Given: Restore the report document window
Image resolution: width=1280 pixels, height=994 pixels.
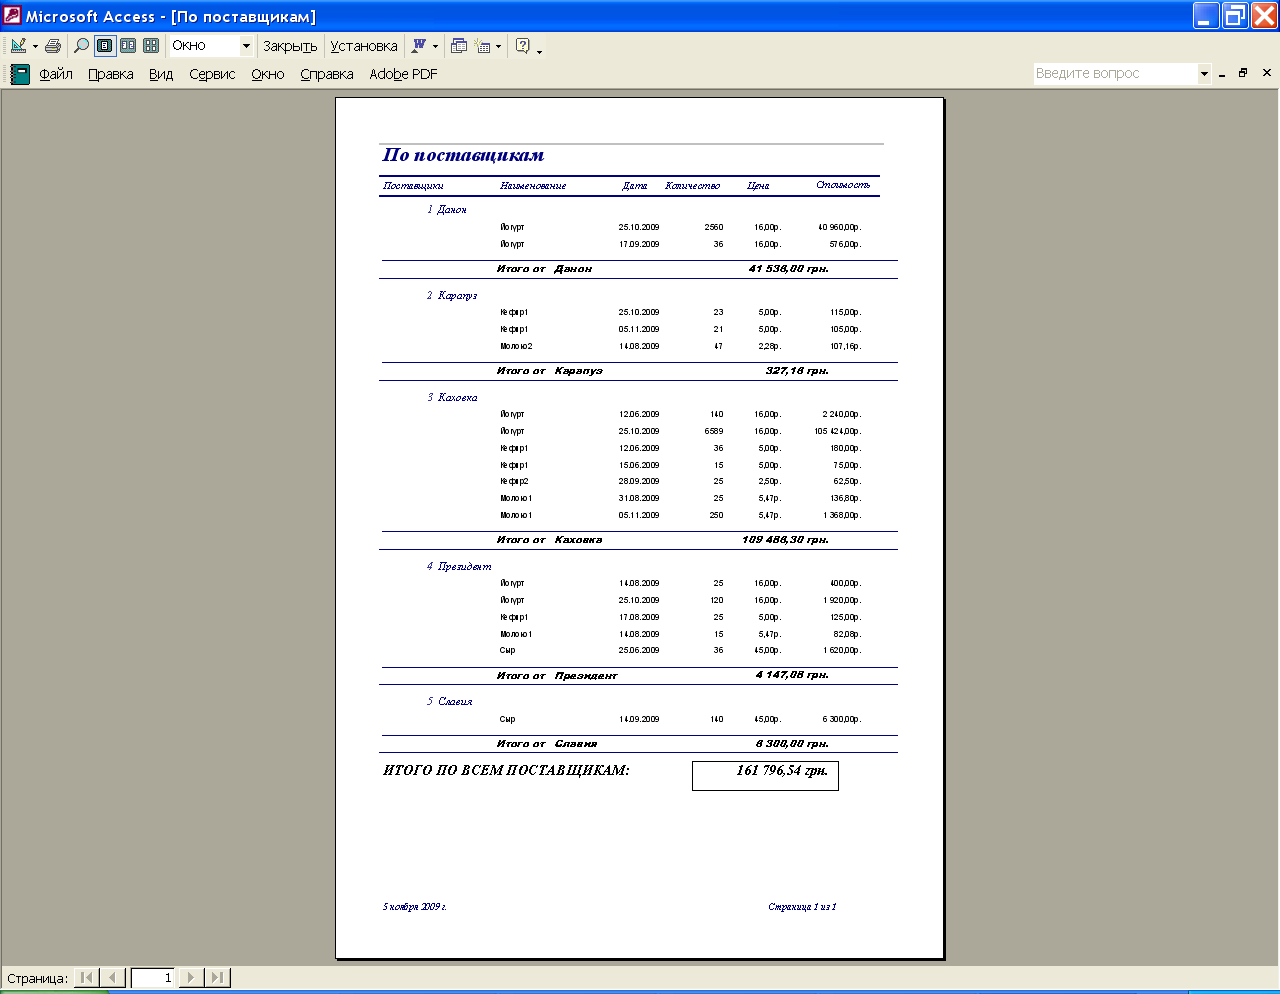Looking at the screenshot, I should [1243, 73].
